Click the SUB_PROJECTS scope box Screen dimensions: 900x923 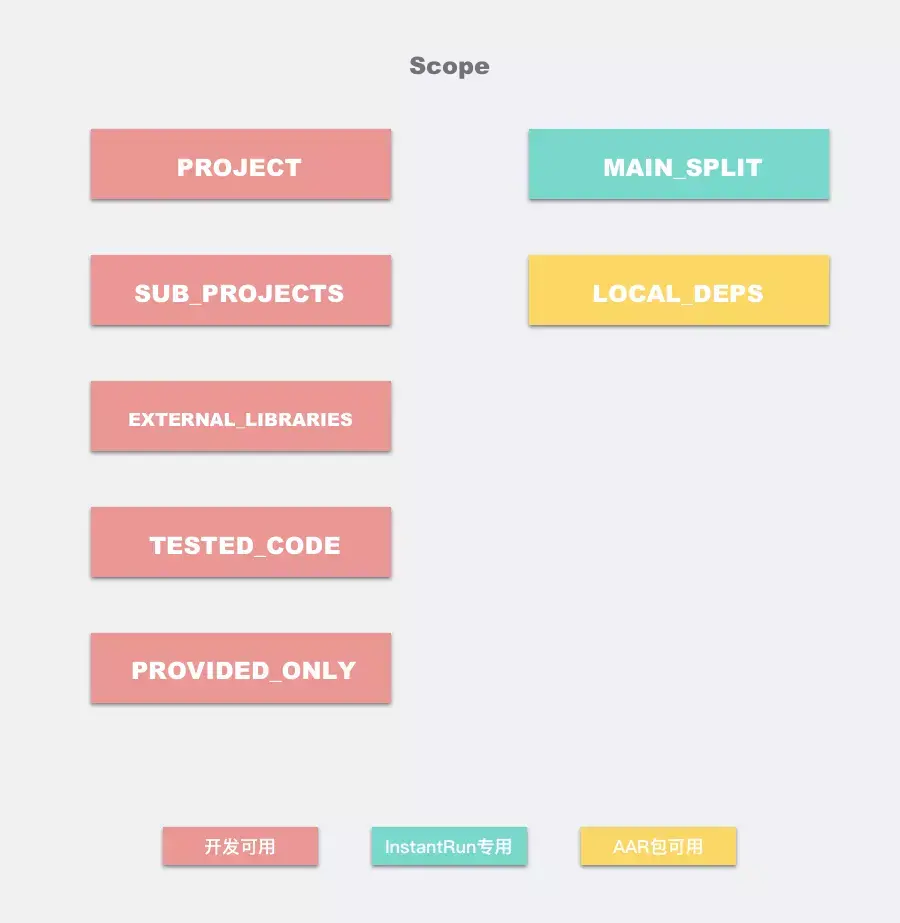241,290
